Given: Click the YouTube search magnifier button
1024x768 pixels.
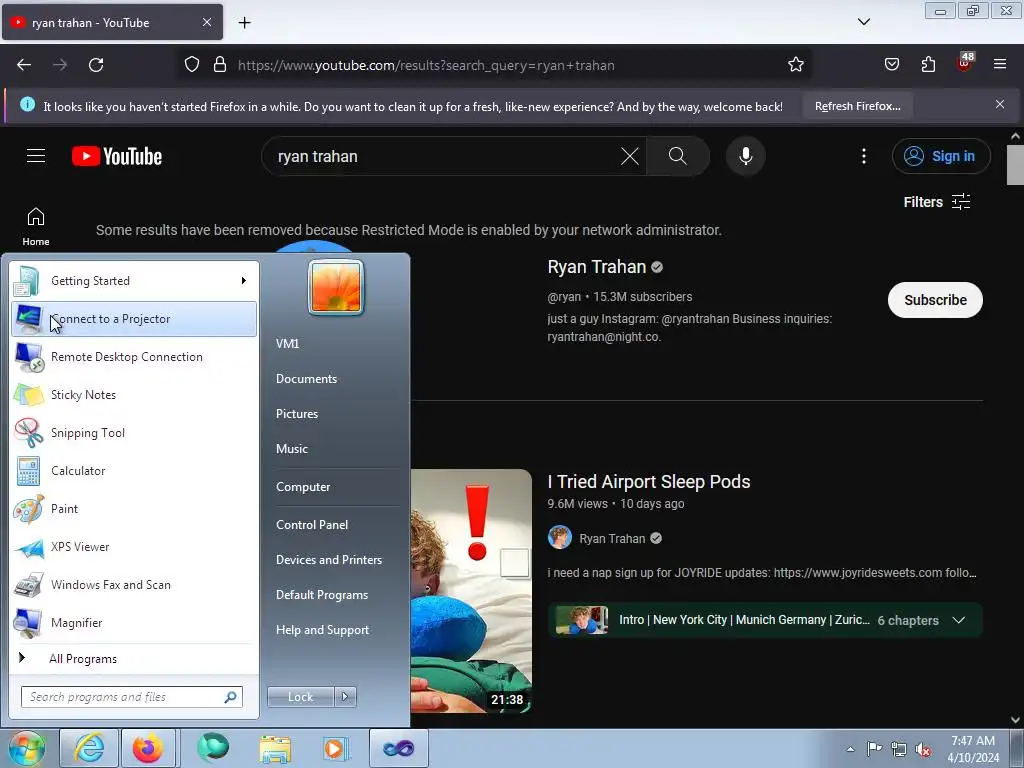Looking at the screenshot, I should point(678,156).
